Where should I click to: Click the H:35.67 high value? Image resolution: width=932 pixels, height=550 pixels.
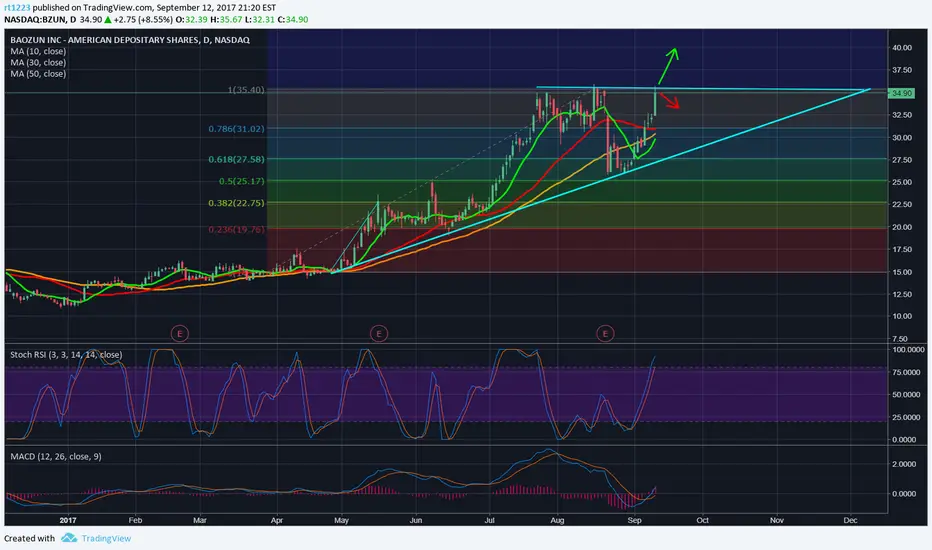tap(226, 20)
